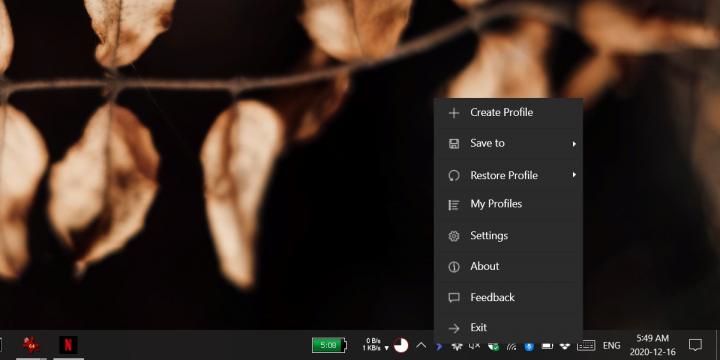This screenshot has width=720, height=360.
Task: Click the muted volume tray icon
Action: 474,346
